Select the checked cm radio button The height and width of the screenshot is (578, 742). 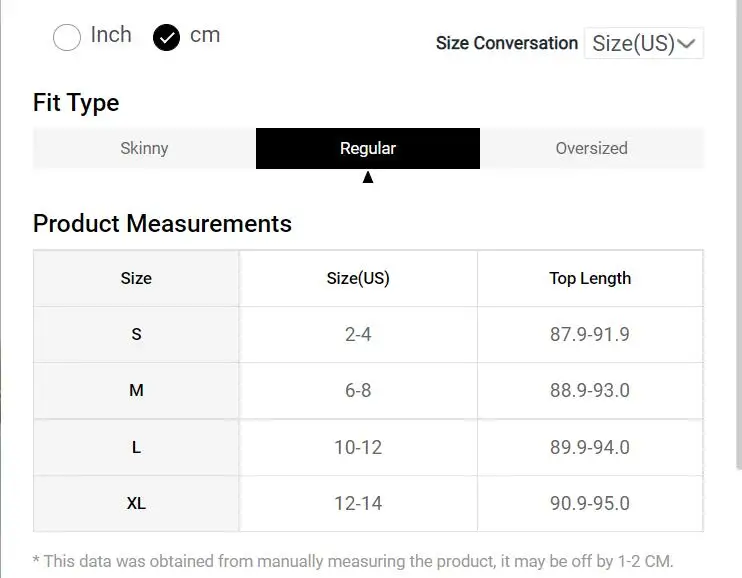click(167, 37)
